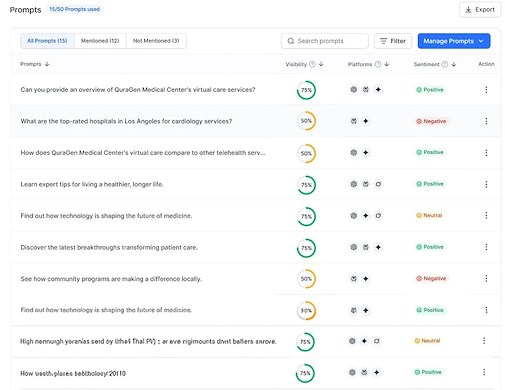Open action menu for the 'How uasth-places' row
Viewport: 505px width, 390px height.
coord(484,372)
